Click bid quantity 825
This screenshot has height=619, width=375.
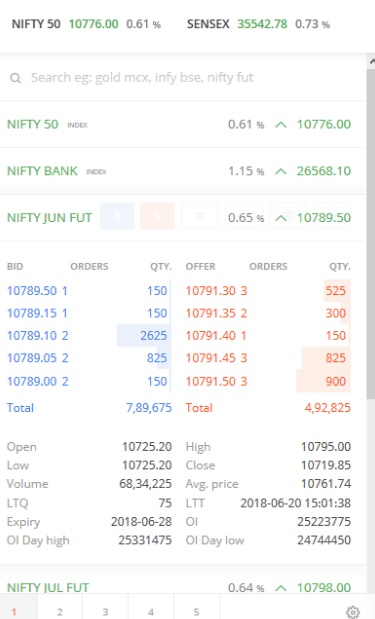157,358
